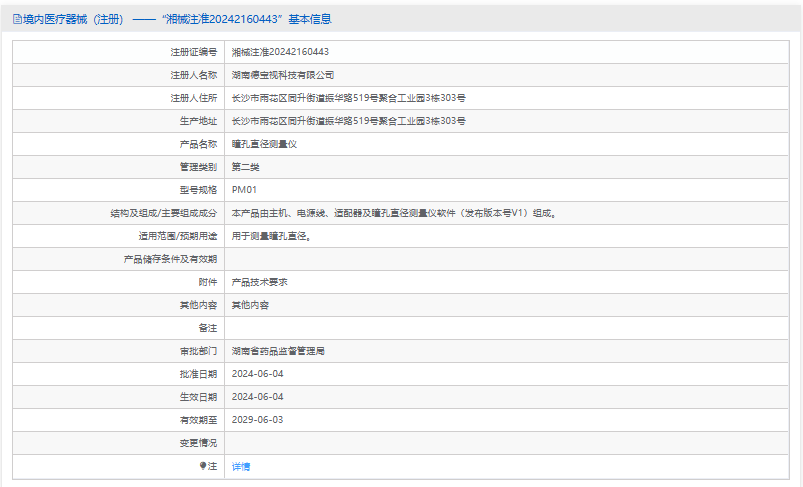Click the lightbulb icon next to 注

tap(203, 465)
